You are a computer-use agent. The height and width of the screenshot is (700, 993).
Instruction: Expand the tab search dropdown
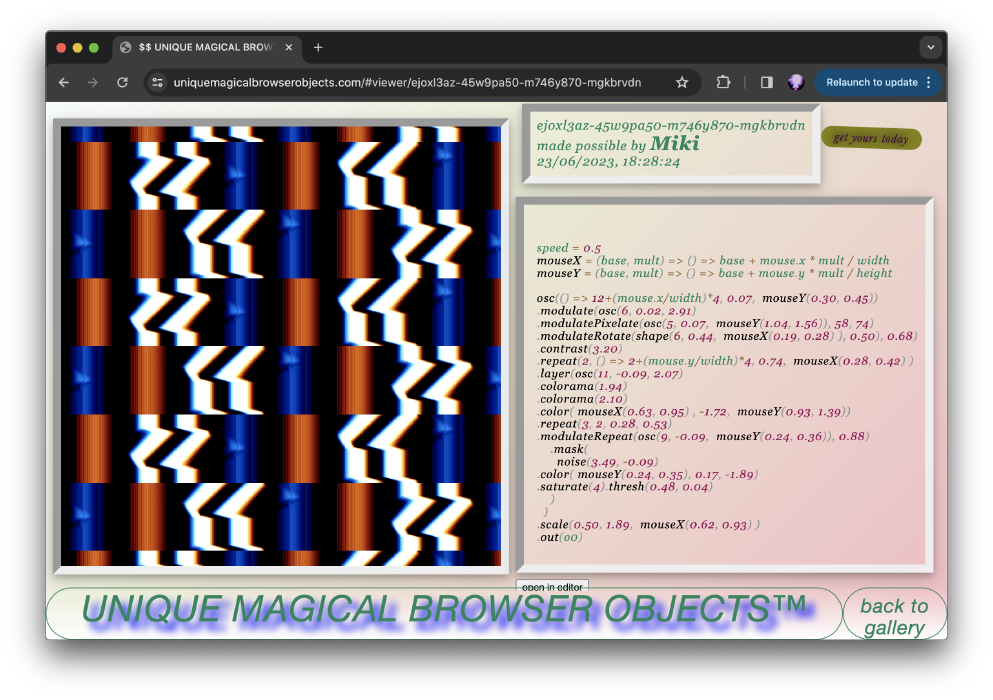pyautogui.click(x=931, y=47)
